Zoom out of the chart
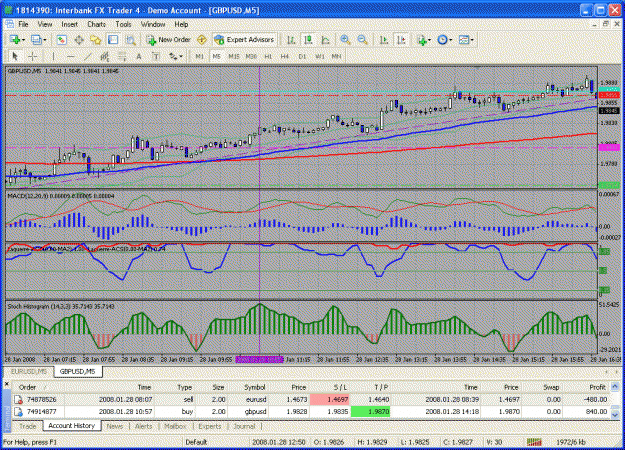 pos(362,40)
